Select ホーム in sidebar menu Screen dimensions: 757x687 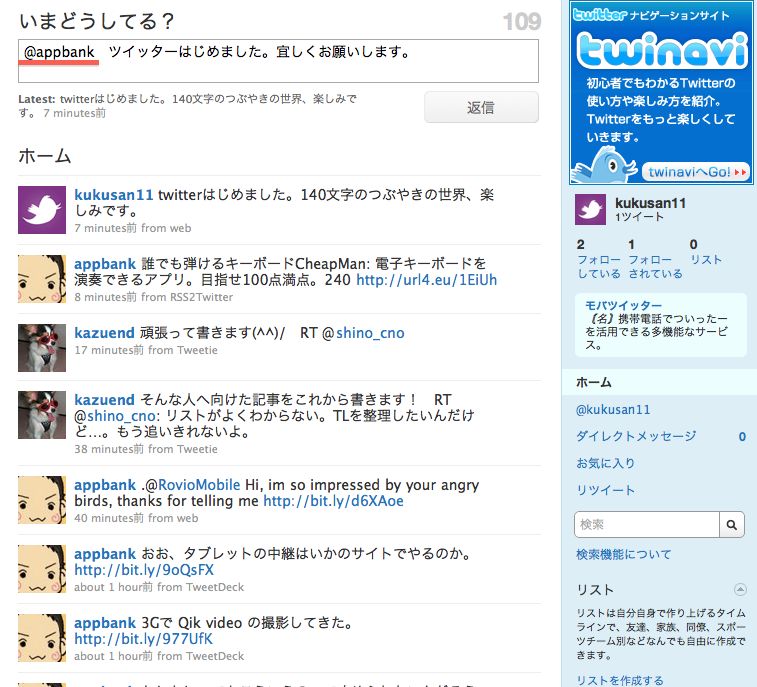tap(659, 382)
